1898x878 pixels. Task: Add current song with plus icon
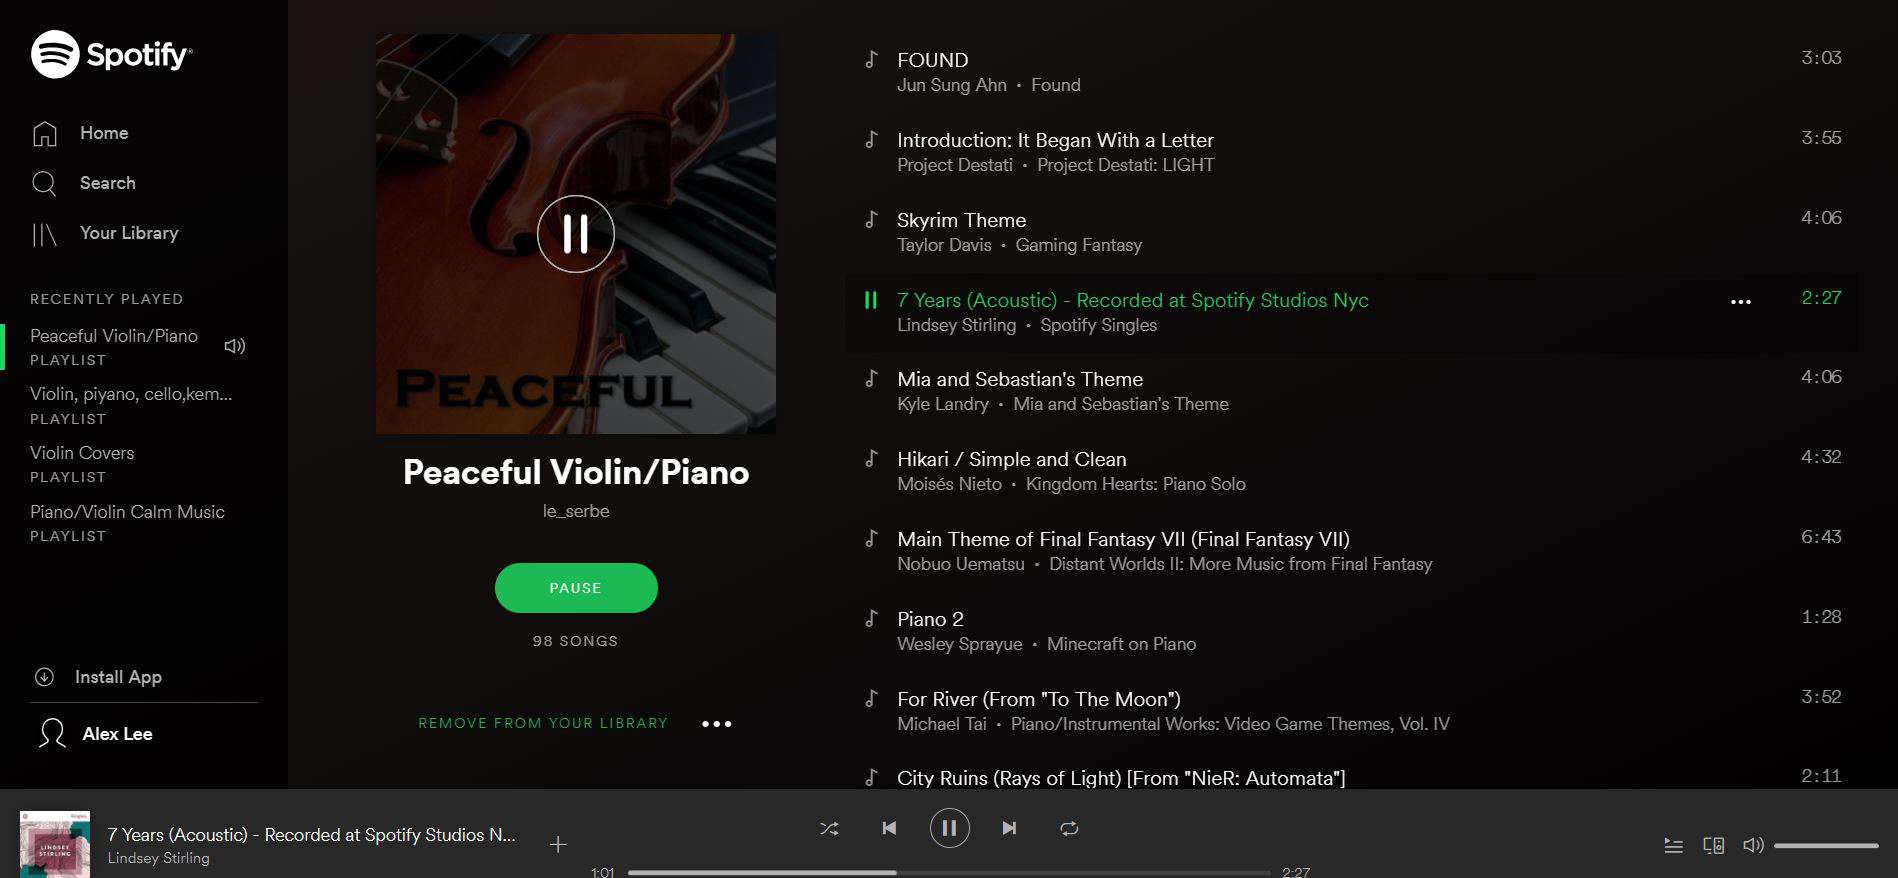pos(558,844)
